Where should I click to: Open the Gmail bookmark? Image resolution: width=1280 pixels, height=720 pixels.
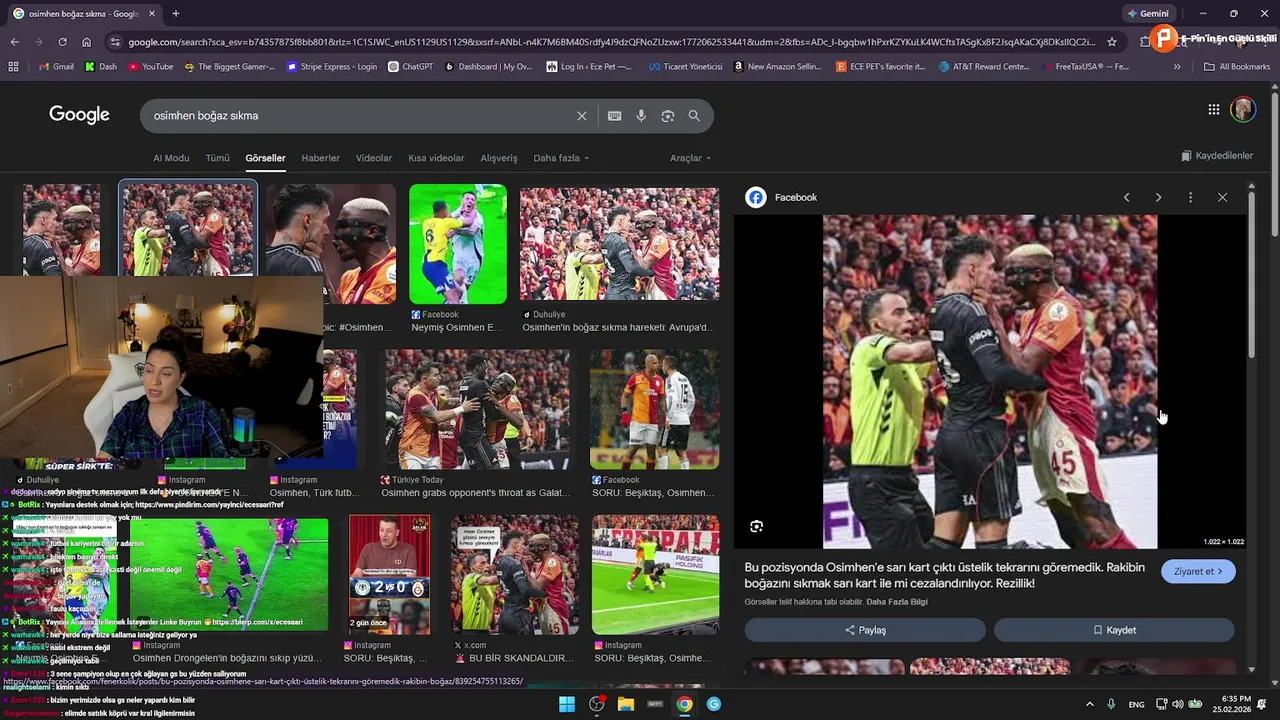click(x=56, y=67)
